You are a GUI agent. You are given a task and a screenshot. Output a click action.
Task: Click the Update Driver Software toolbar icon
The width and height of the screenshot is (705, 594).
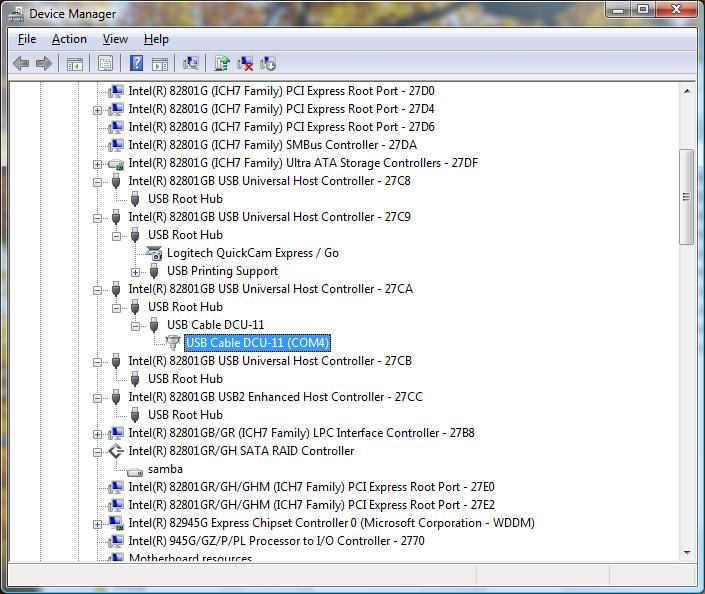pos(222,63)
